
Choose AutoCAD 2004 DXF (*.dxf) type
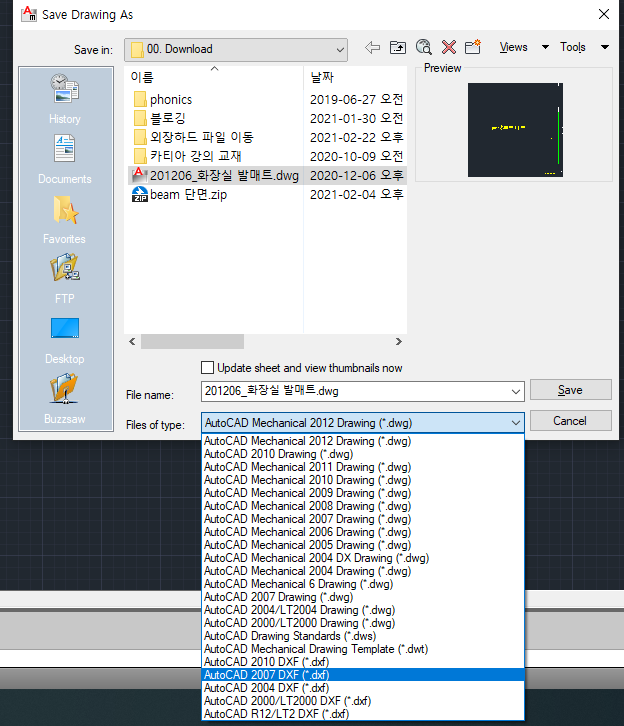[363, 688]
